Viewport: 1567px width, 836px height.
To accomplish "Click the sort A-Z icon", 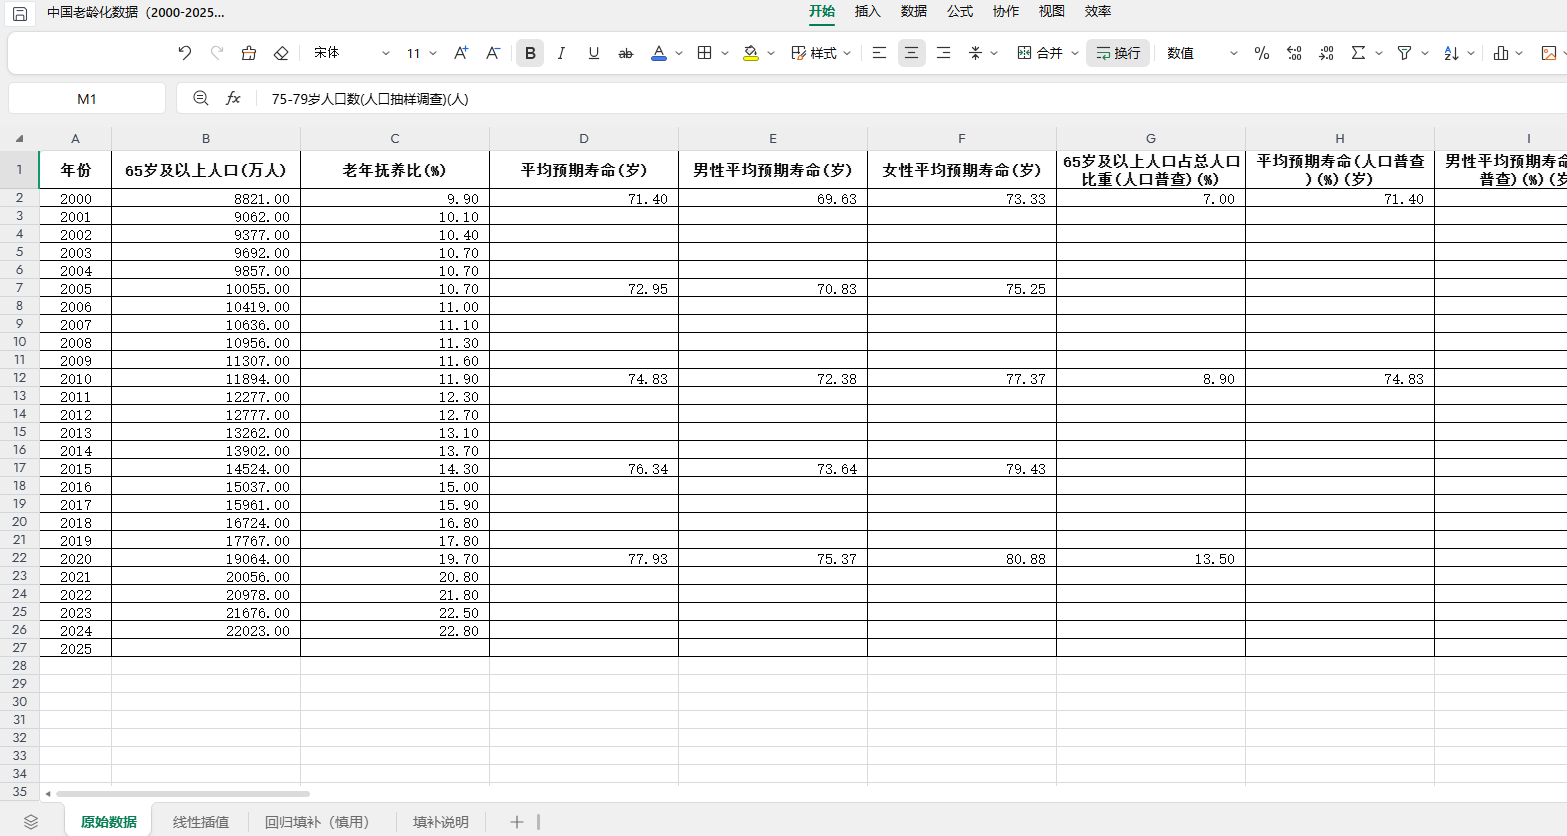I will coord(1451,53).
